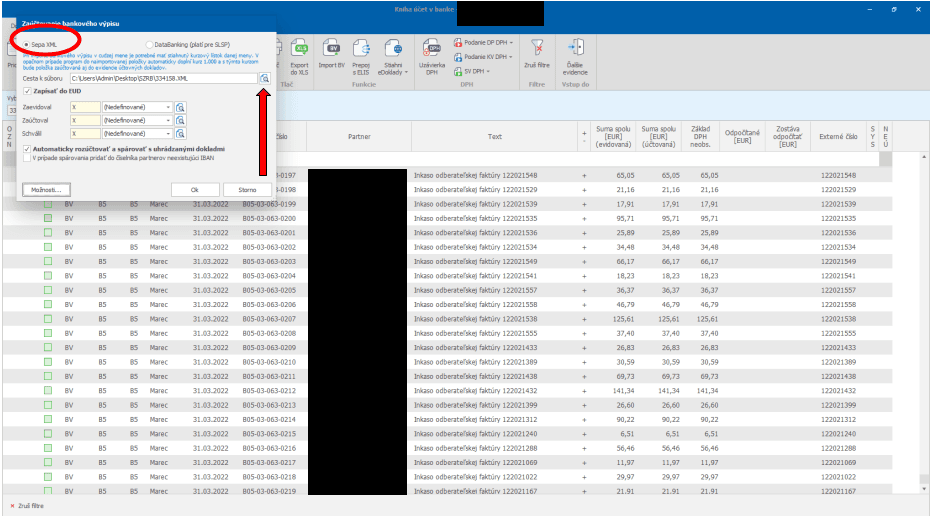Image resolution: width=931 pixels, height=516 pixels.
Task: Browse for the file path (Cesta k súboru)
Action: (x=264, y=78)
